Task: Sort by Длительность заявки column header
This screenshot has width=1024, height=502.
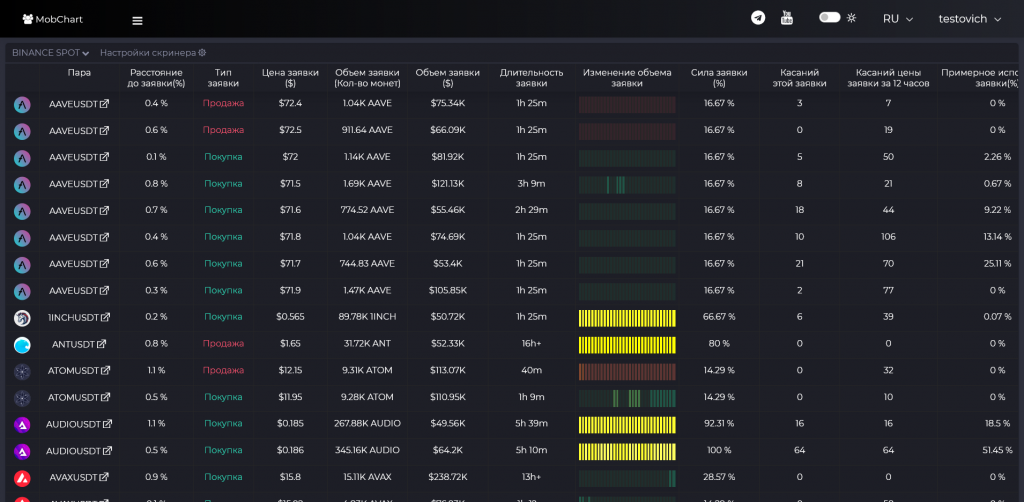Action: tap(532, 78)
